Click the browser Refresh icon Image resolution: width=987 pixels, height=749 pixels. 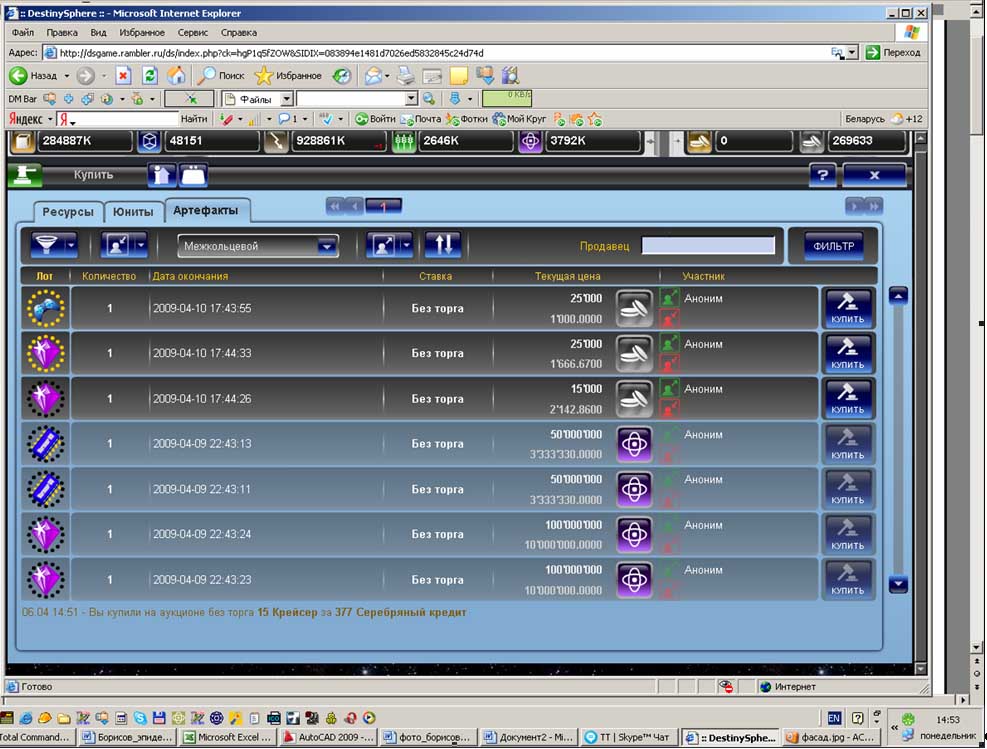pyautogui.click(x=150, y=76)
